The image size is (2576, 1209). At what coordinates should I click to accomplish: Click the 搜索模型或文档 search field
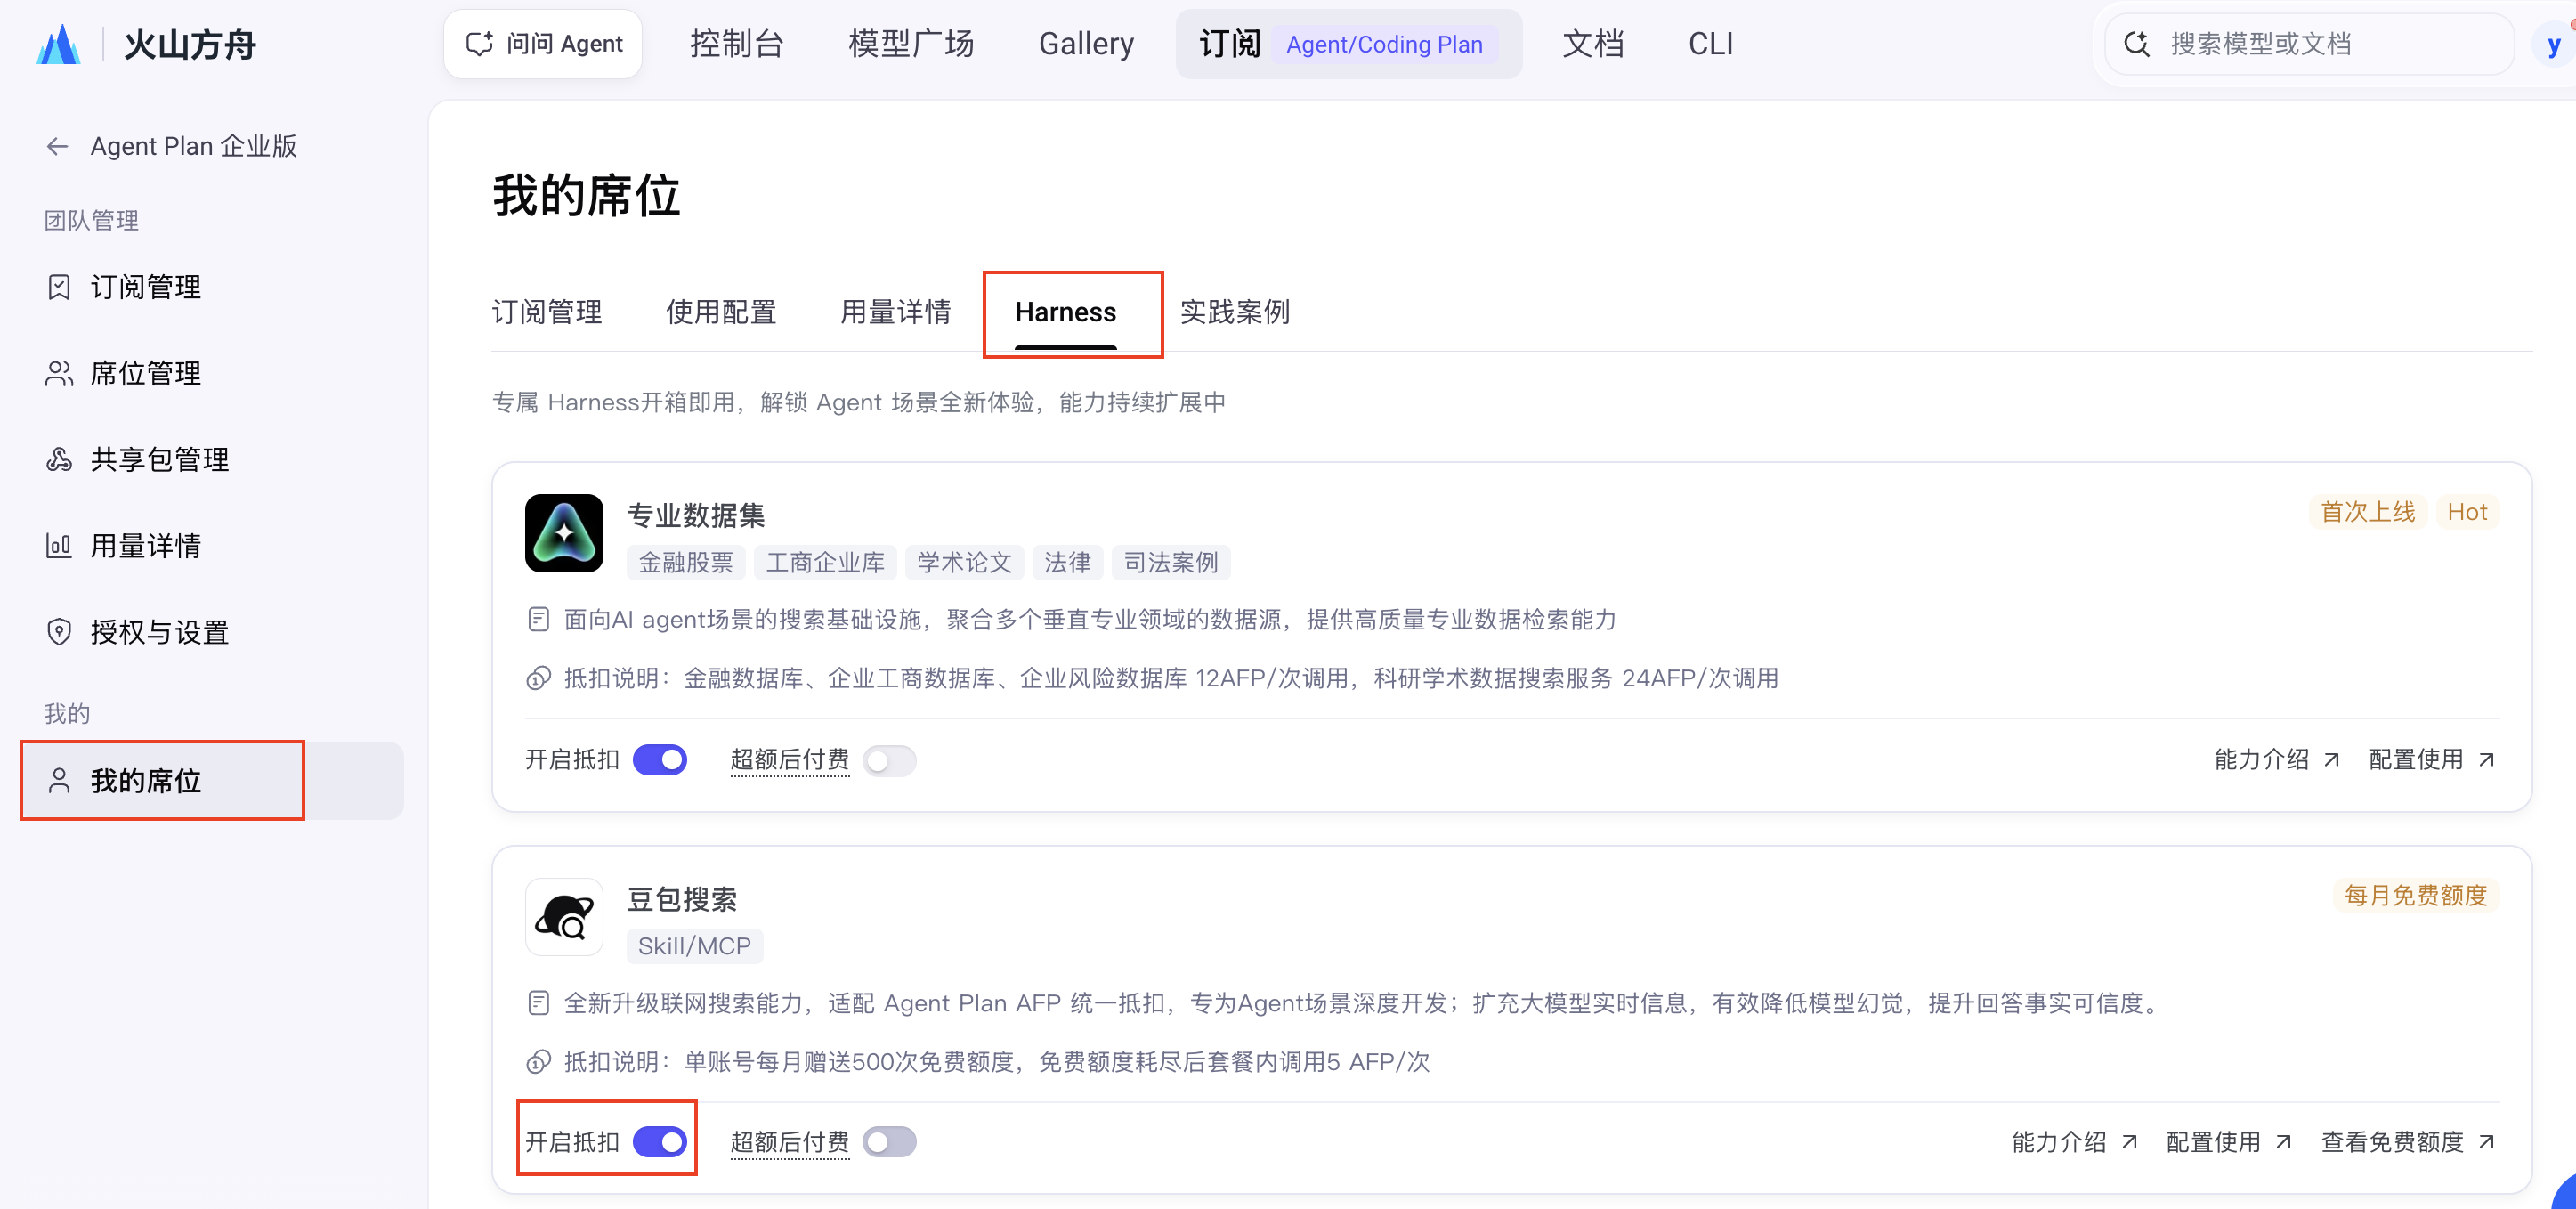(2310, 44)
